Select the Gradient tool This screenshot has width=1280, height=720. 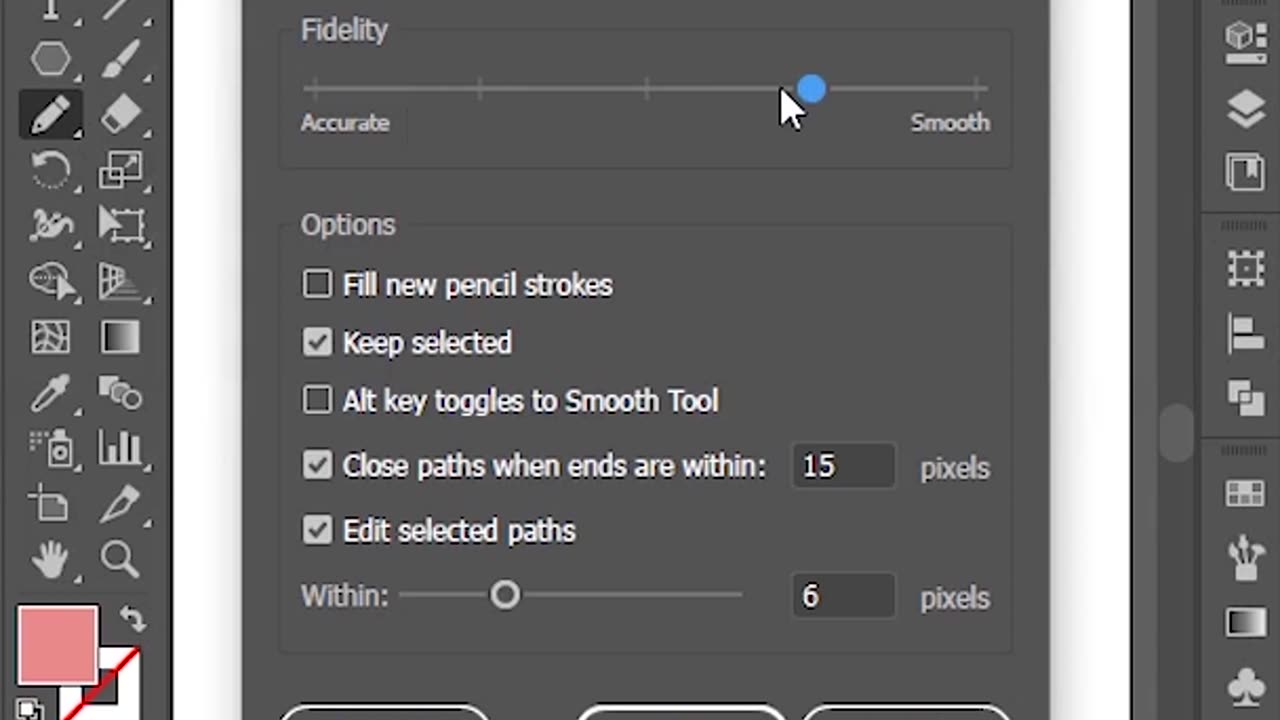pyautogui.click(x=120, y=337)
